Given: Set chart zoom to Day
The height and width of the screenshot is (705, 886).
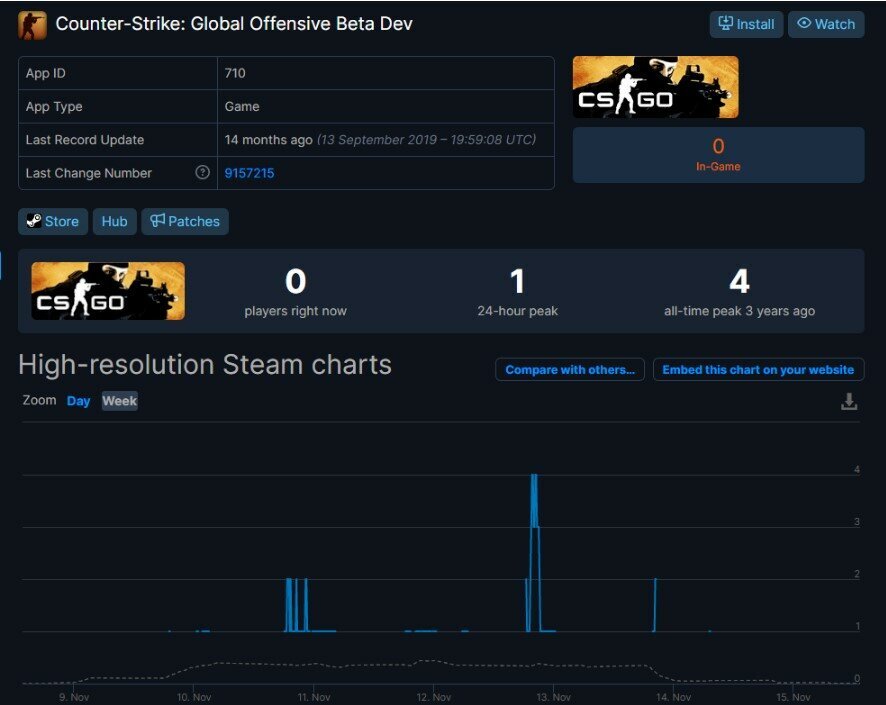Looking at the screenshot, I should tap(79, 401).
